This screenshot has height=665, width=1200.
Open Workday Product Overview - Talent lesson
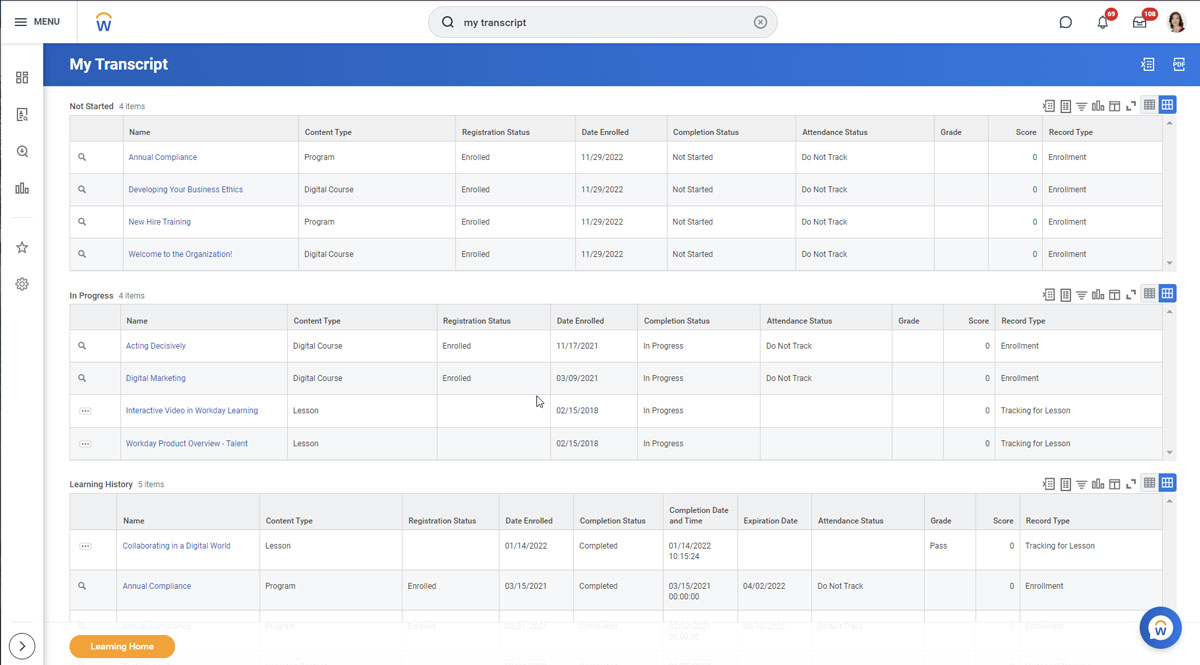pos(186,443)
